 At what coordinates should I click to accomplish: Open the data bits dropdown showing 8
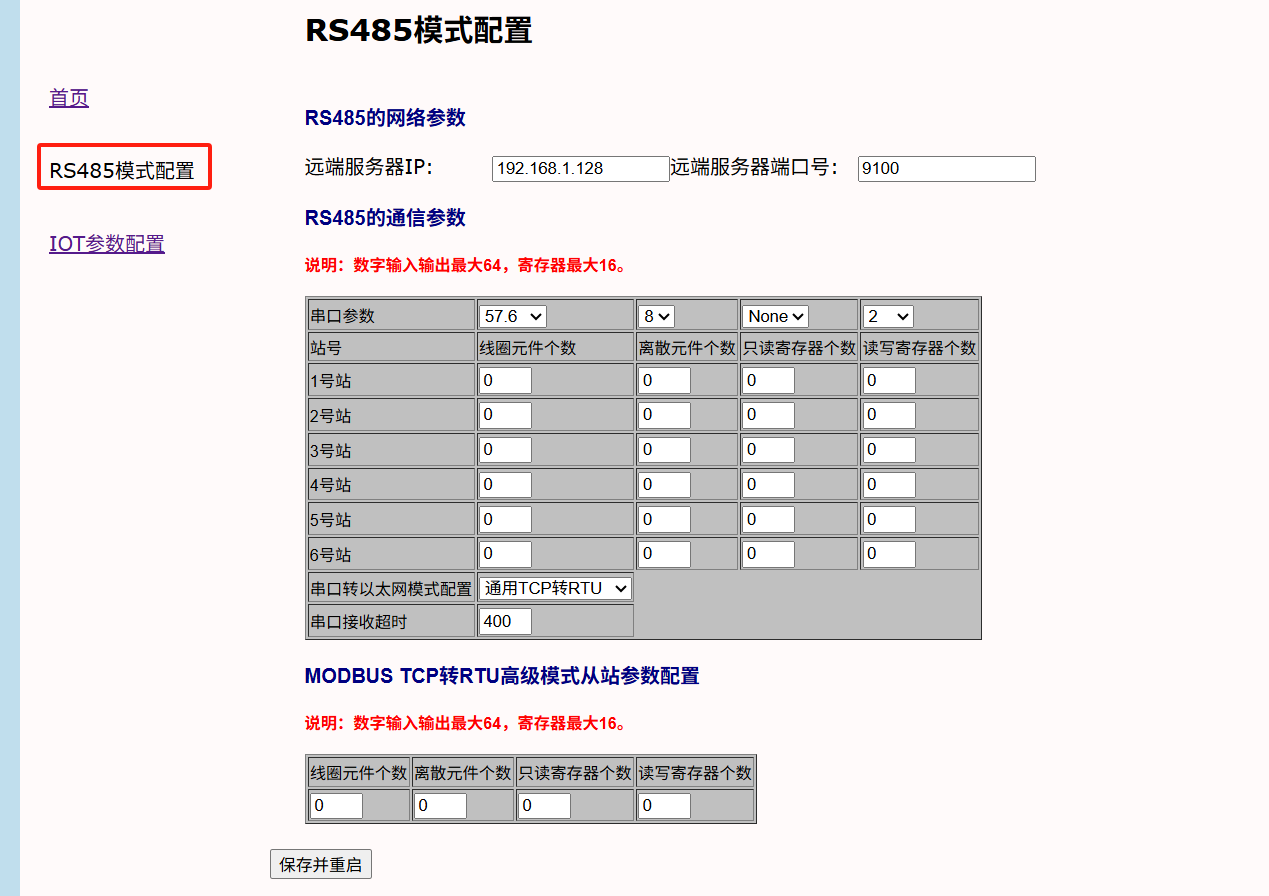pos(657,316)
